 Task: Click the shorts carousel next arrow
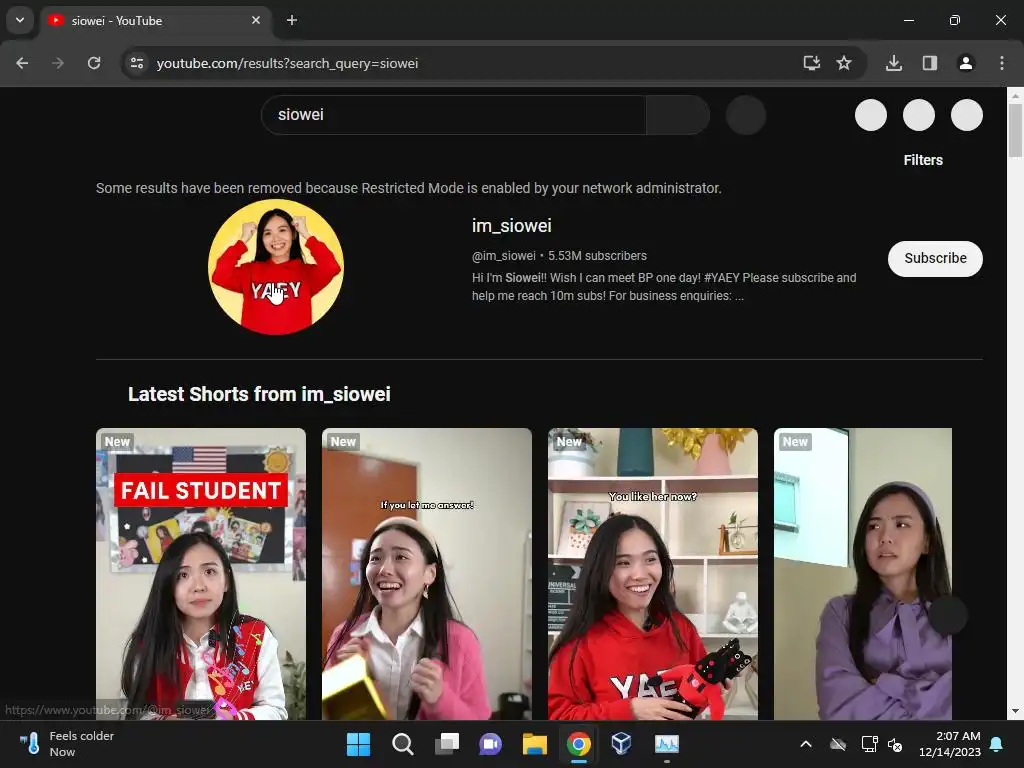click(x=948, y=615)
